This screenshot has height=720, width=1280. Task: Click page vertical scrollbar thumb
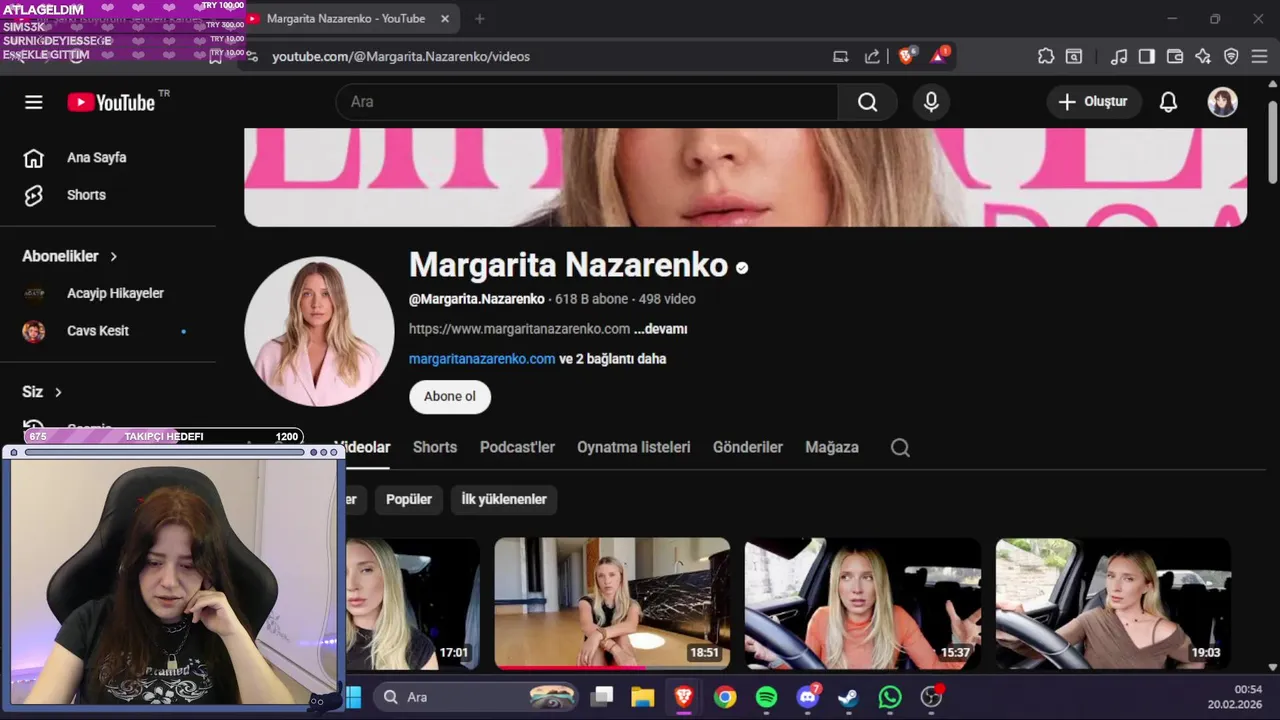click(x=1273, y=140)
